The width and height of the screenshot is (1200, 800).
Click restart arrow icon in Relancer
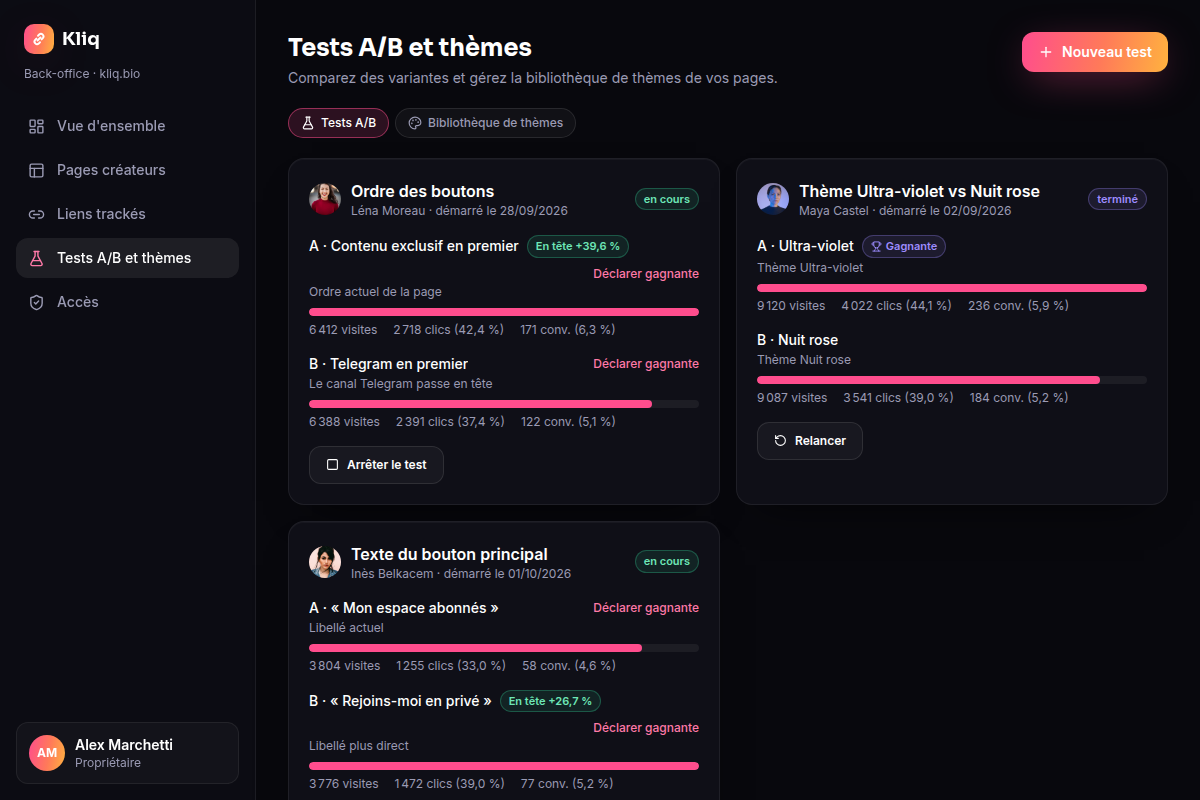(780, 441)
